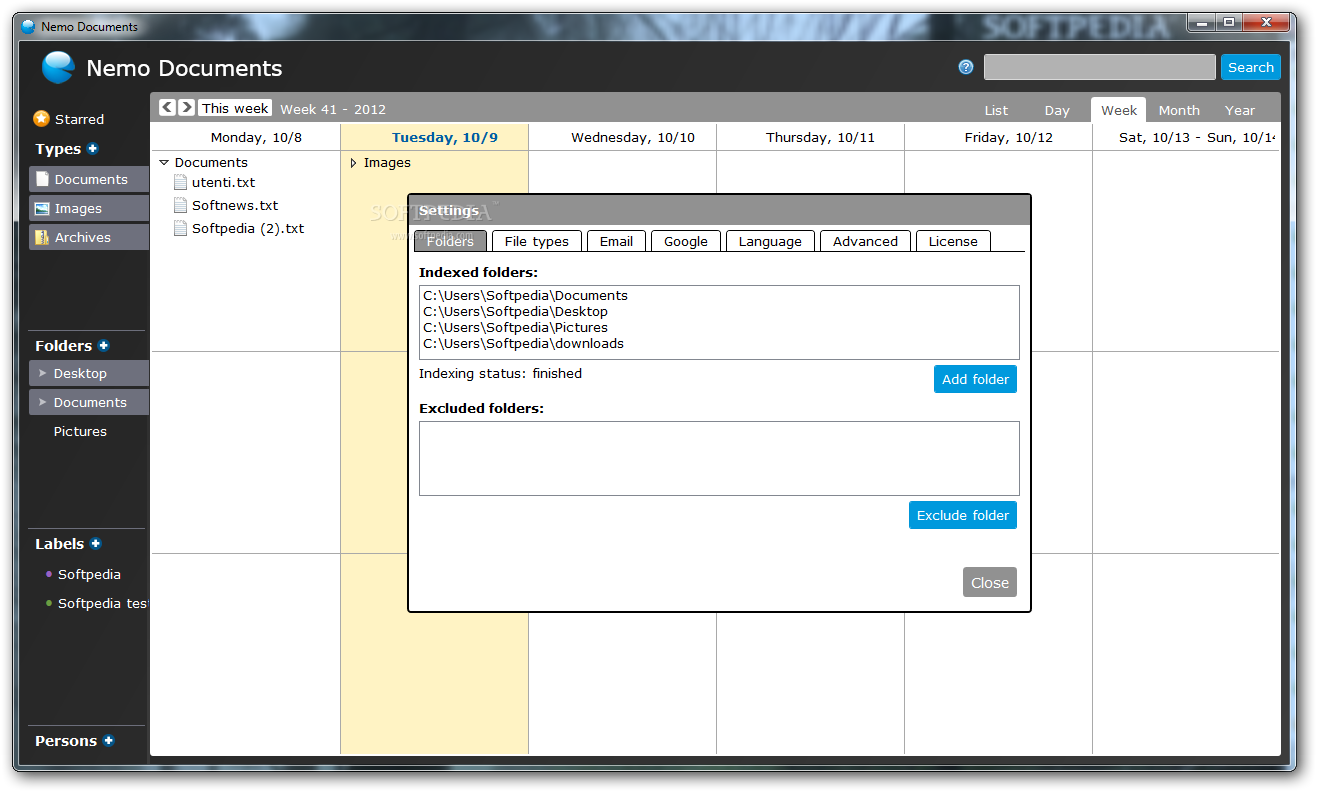Jump to This week
The image size is (1317, 792).
235,108
